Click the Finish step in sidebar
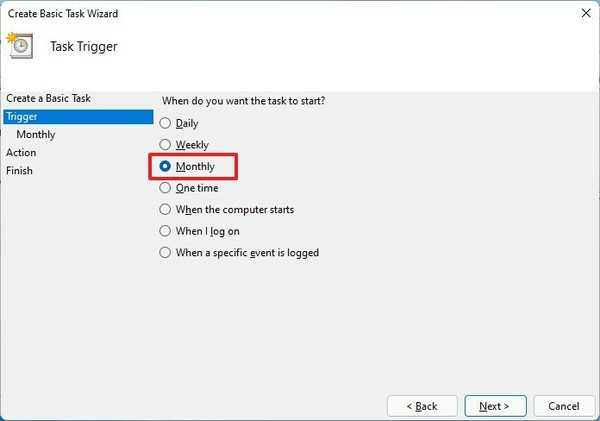The height and width of the screenshot is (421, 600). [x=19, y=171]
